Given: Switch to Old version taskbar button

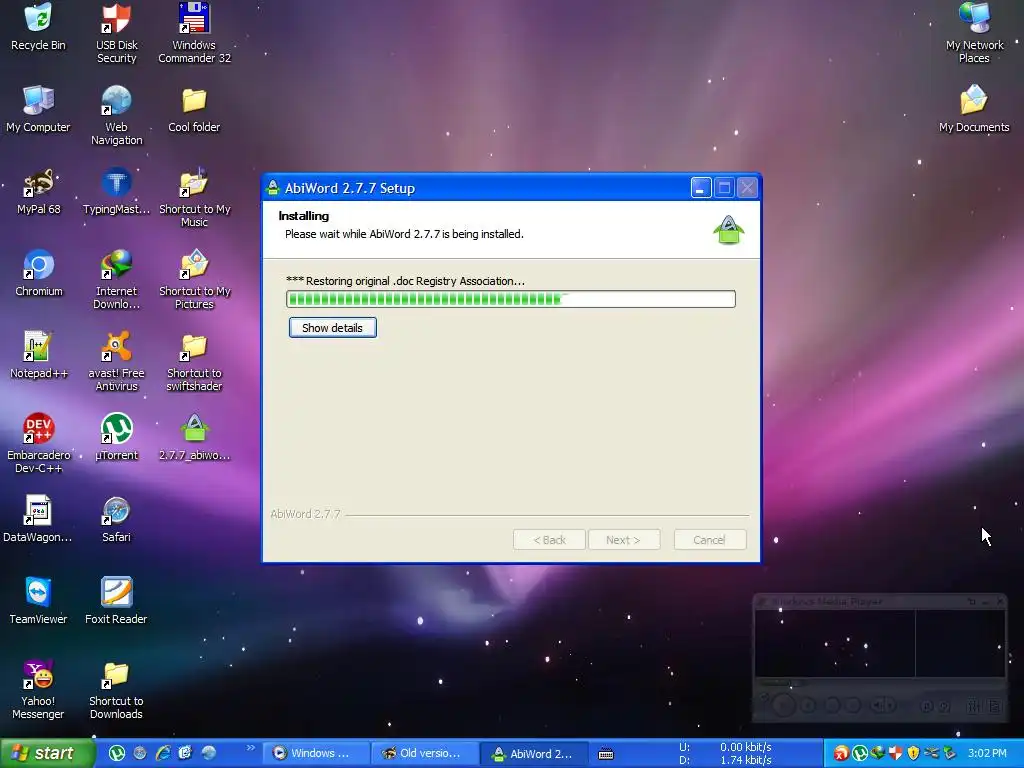Looking at the screenshot, I should (424, 753).
